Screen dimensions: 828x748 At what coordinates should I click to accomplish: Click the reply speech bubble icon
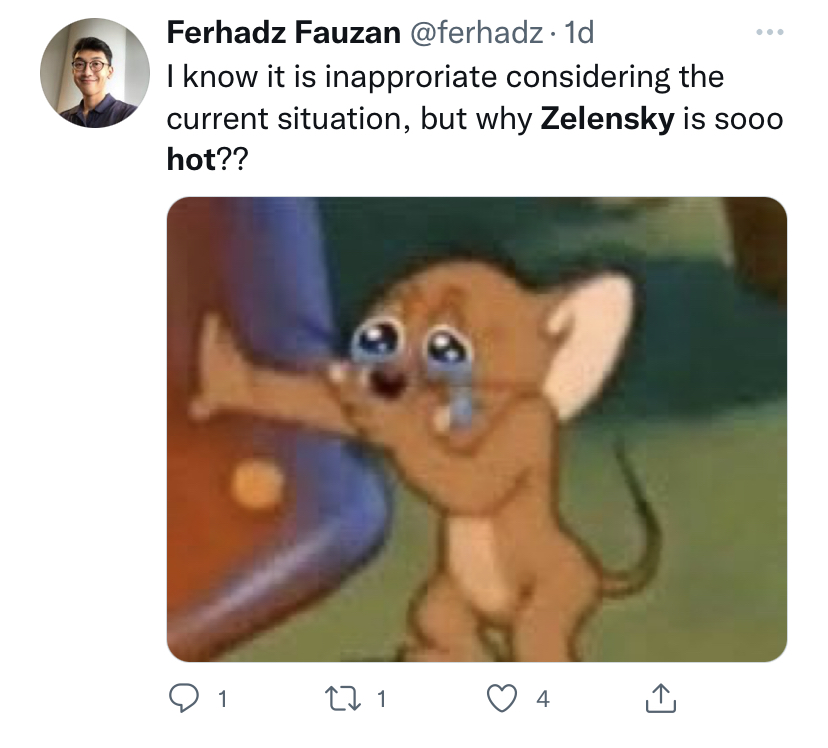[181, 700]
